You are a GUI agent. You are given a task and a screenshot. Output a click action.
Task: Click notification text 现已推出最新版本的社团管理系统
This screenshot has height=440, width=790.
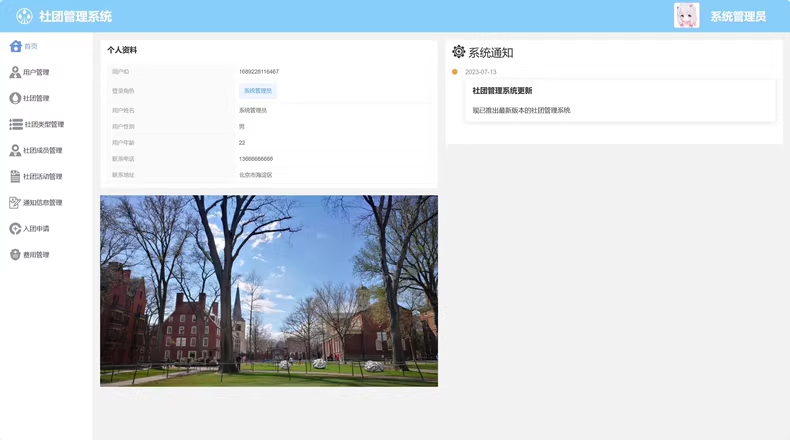point(521,110)
